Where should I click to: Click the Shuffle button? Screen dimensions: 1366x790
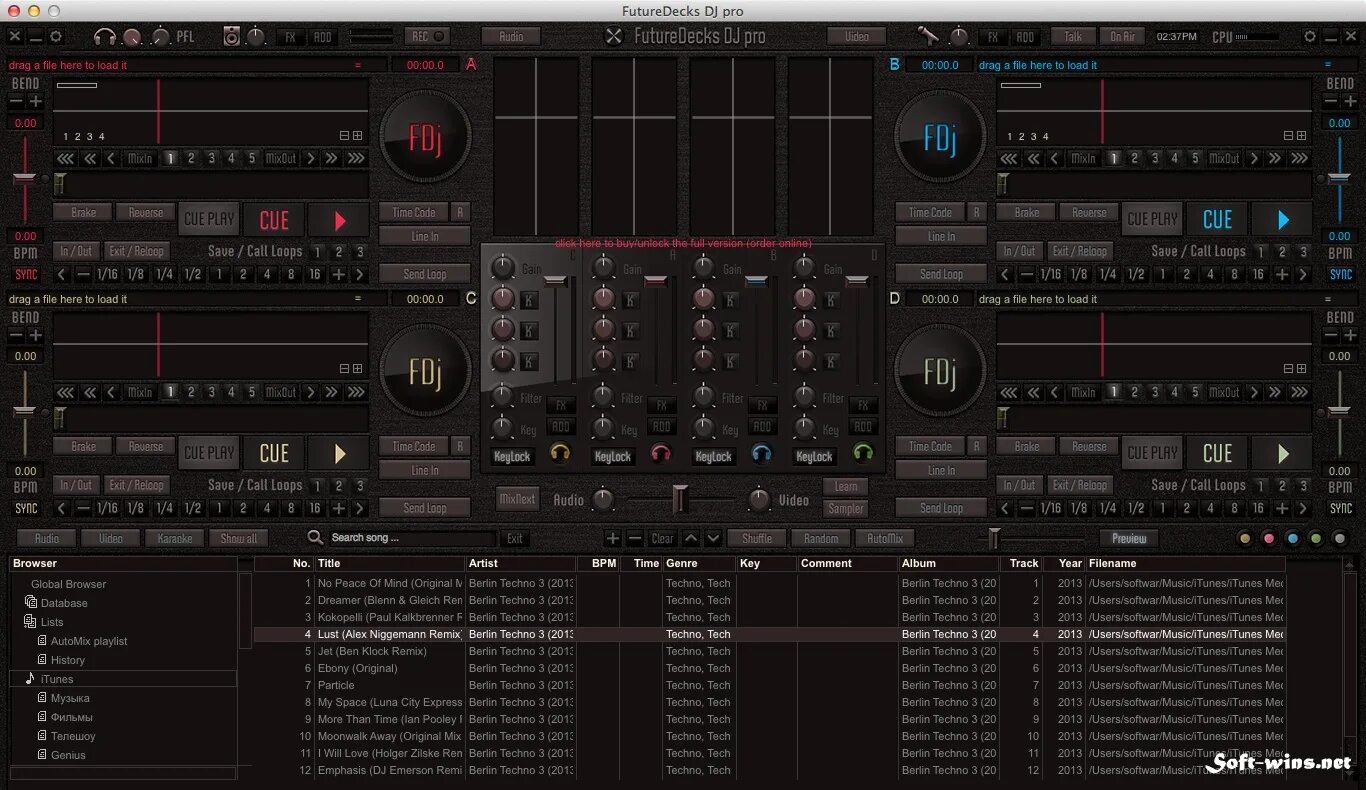click(x=757, y=538)
